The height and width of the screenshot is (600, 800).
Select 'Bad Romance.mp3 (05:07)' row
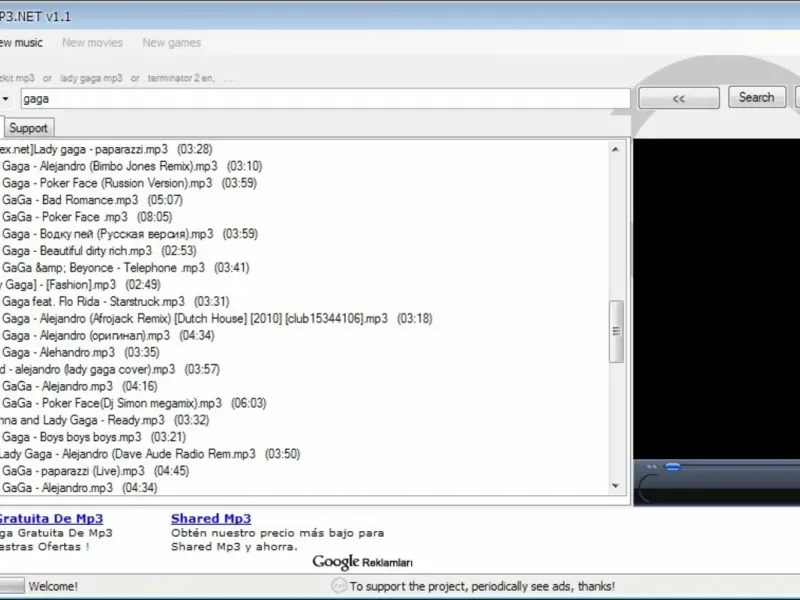(x=92, y=199)
